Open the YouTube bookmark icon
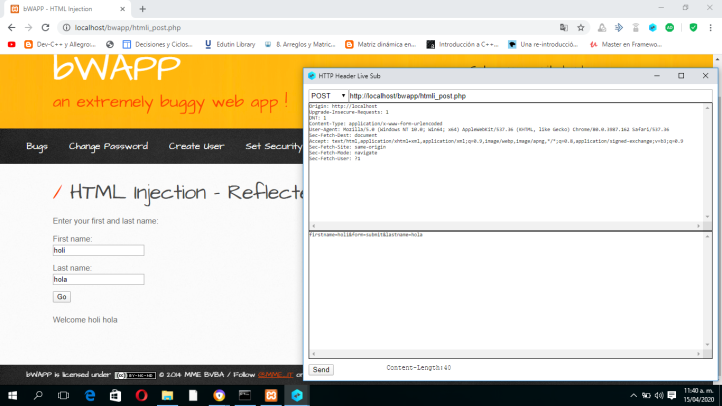This screenshot has height=406, width=722. pyautogui.click(x=12, y=45)
